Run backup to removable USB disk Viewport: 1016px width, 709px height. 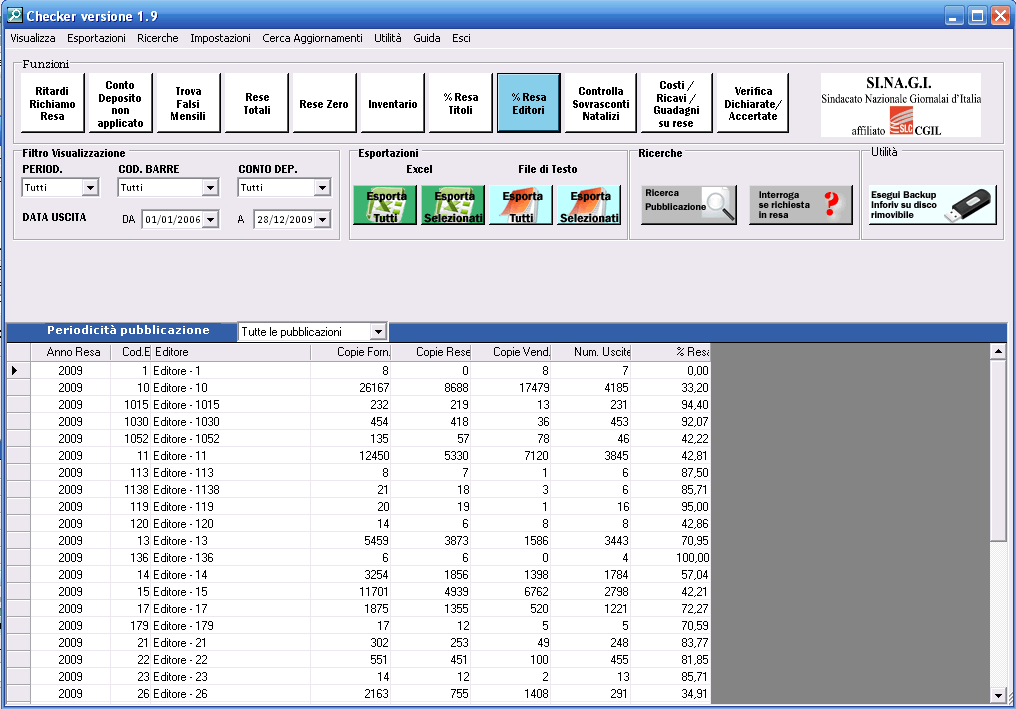[x=932, y=205]
